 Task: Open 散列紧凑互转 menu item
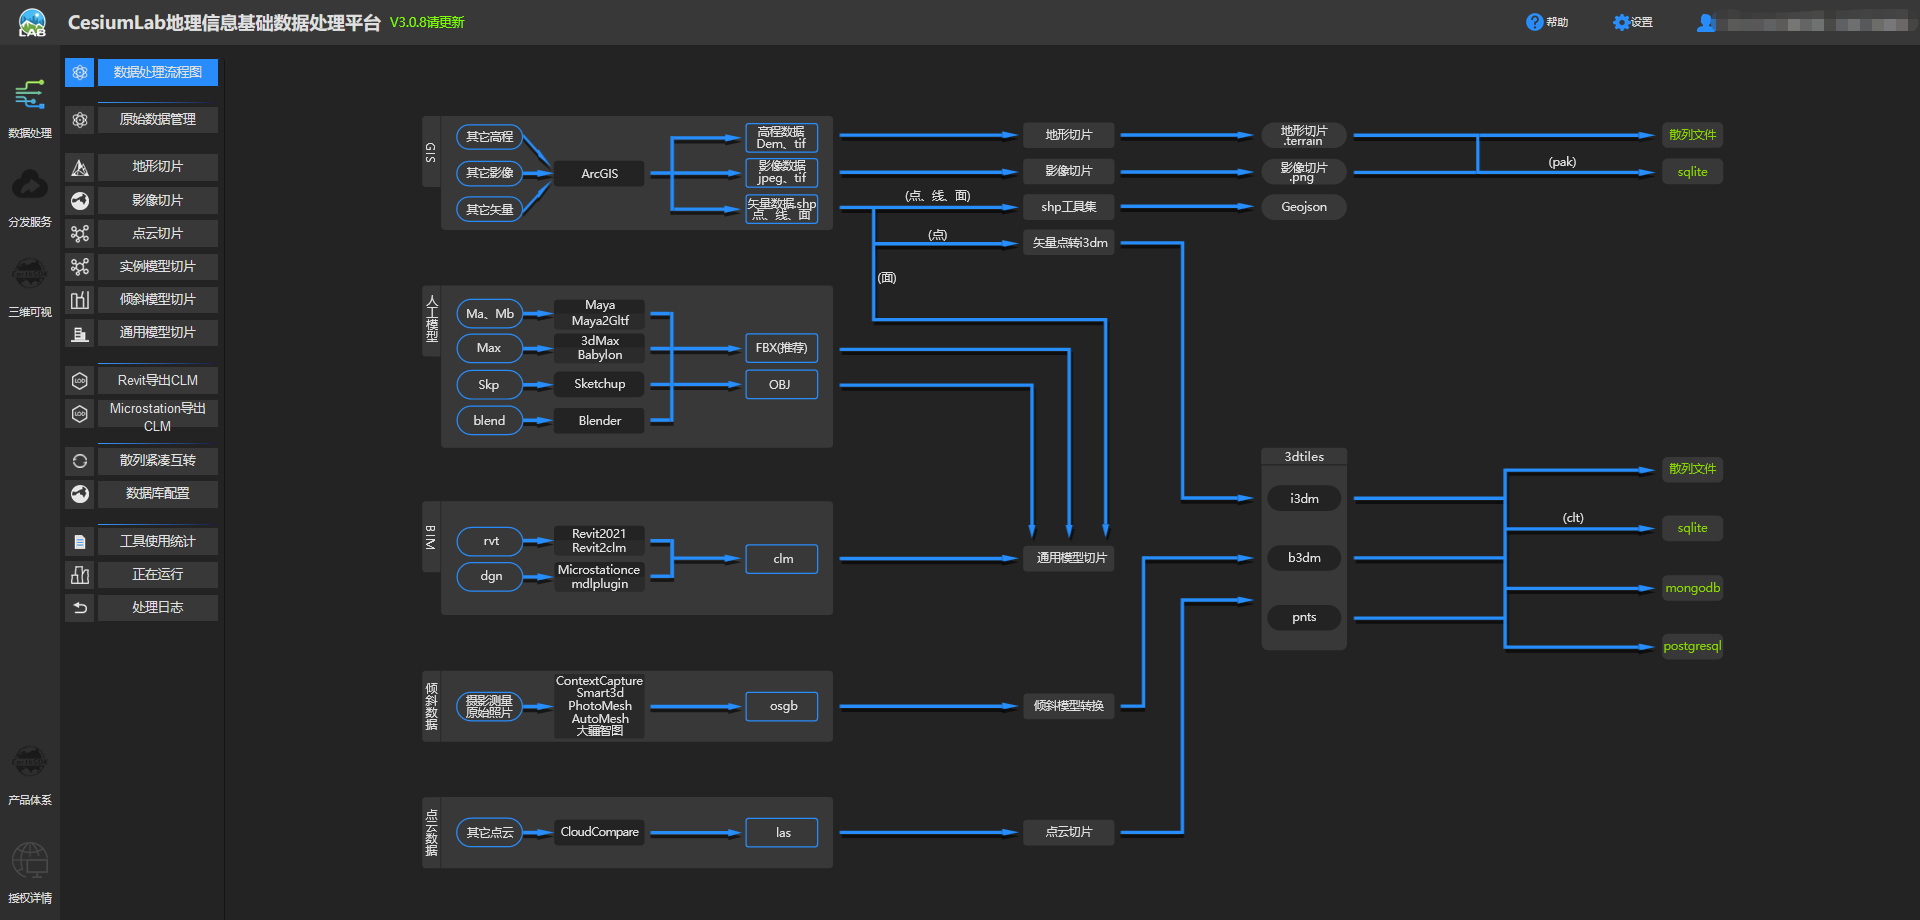point(158,461)
